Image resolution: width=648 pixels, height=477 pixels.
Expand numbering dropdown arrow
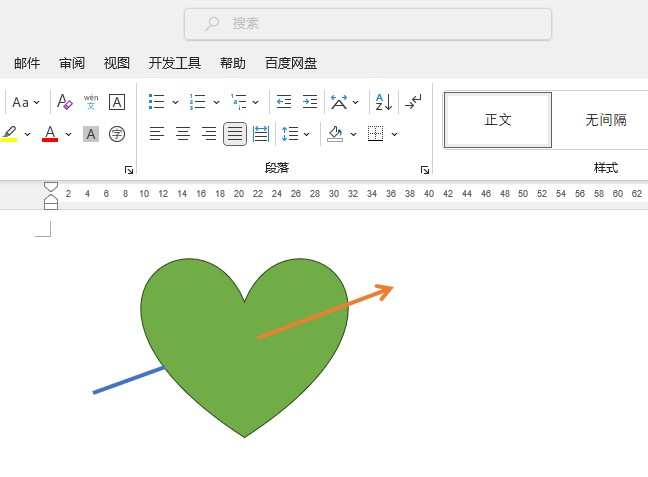(216, 102)
